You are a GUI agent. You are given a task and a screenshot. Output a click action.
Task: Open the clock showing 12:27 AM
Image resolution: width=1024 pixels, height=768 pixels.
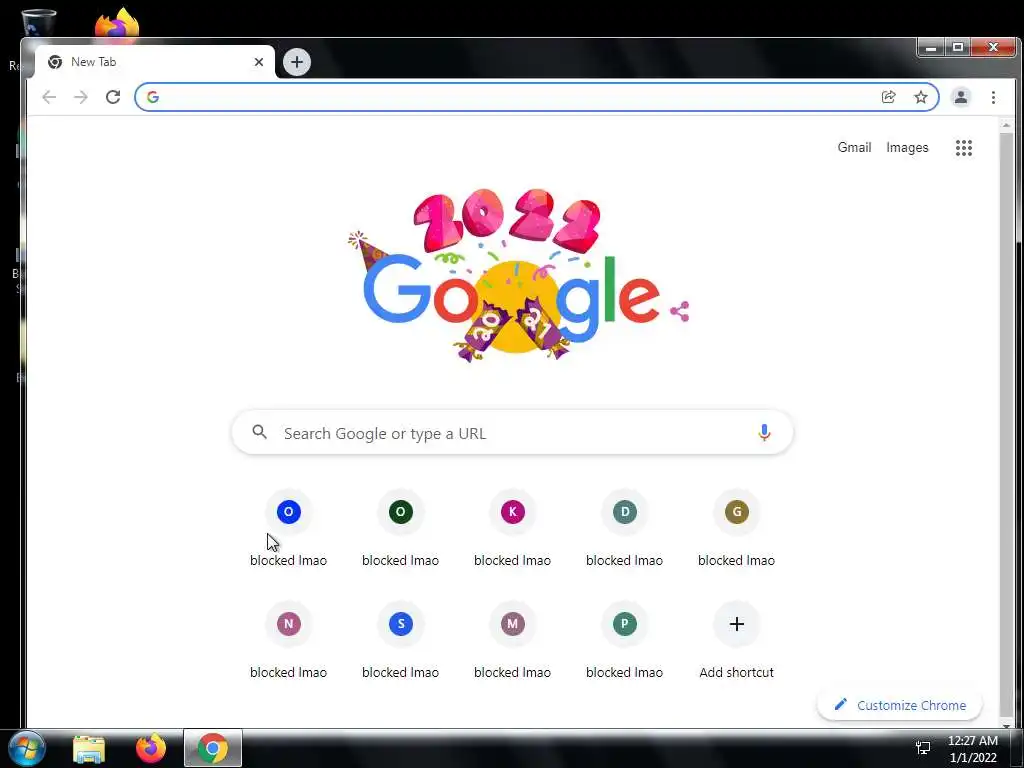pos(973,749)
